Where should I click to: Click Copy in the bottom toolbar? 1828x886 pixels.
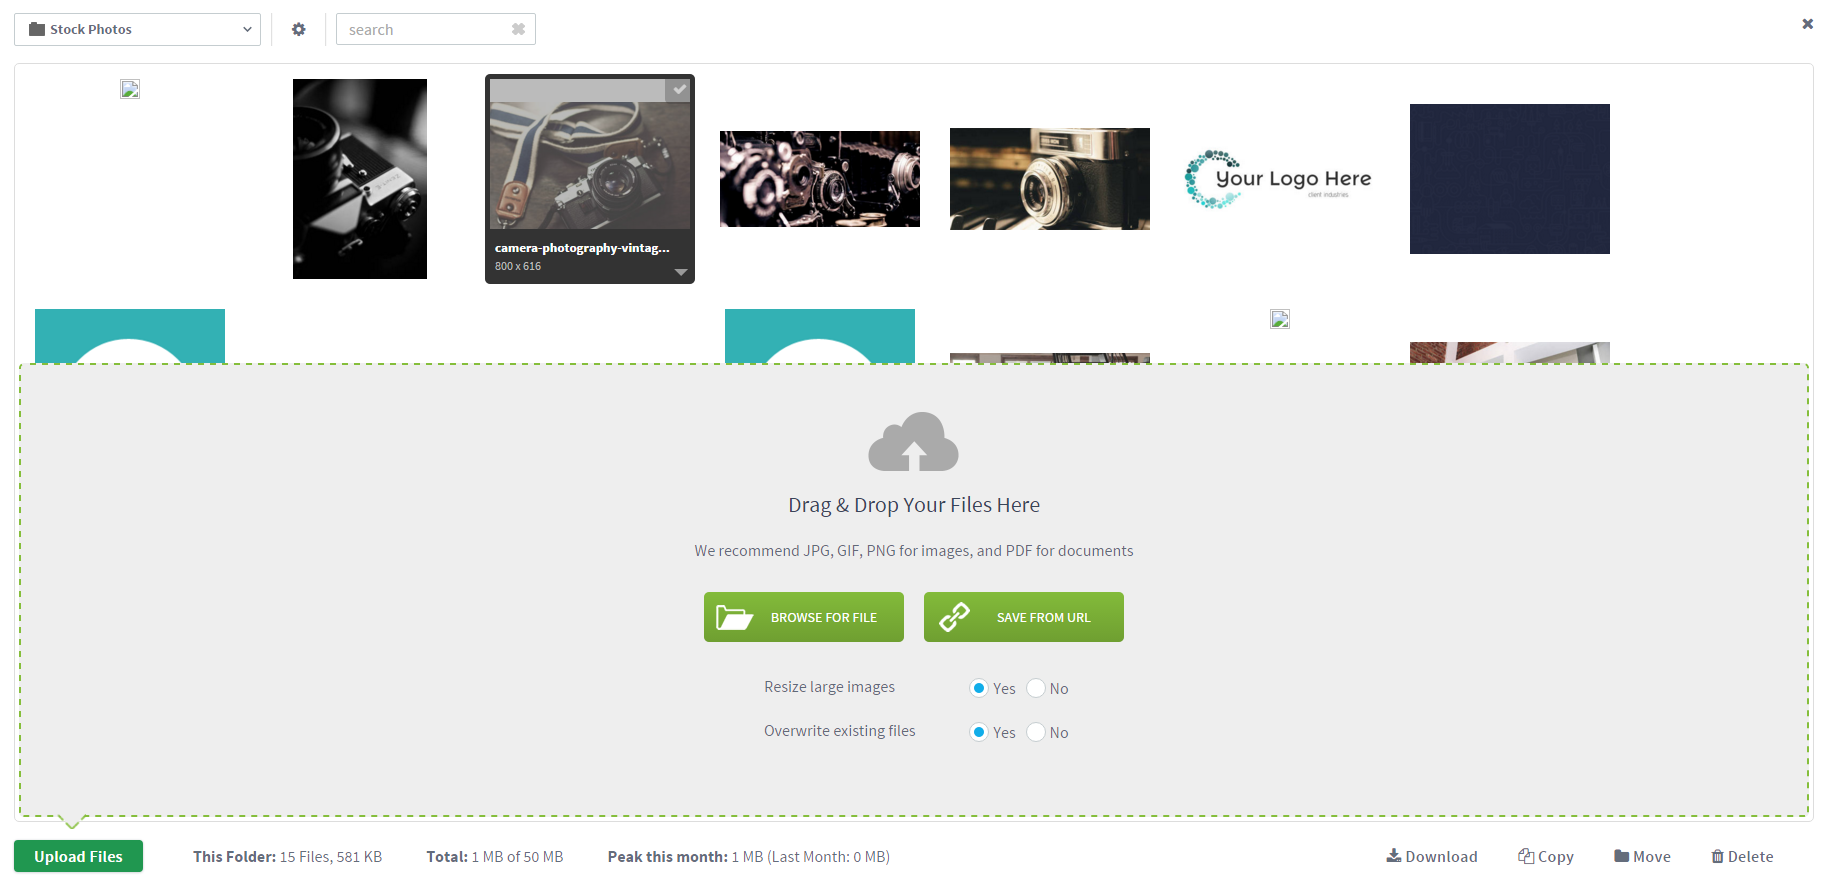point(1546,856)
